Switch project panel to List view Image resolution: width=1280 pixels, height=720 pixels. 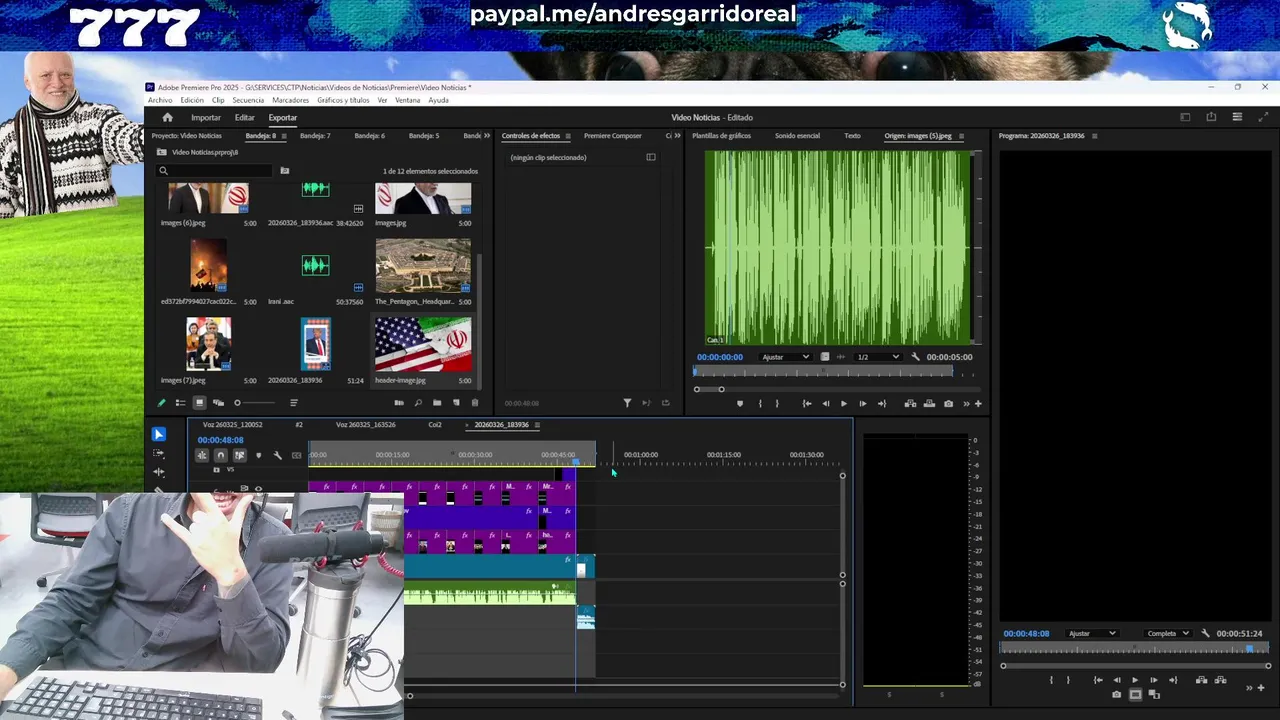tap(180, 403)
